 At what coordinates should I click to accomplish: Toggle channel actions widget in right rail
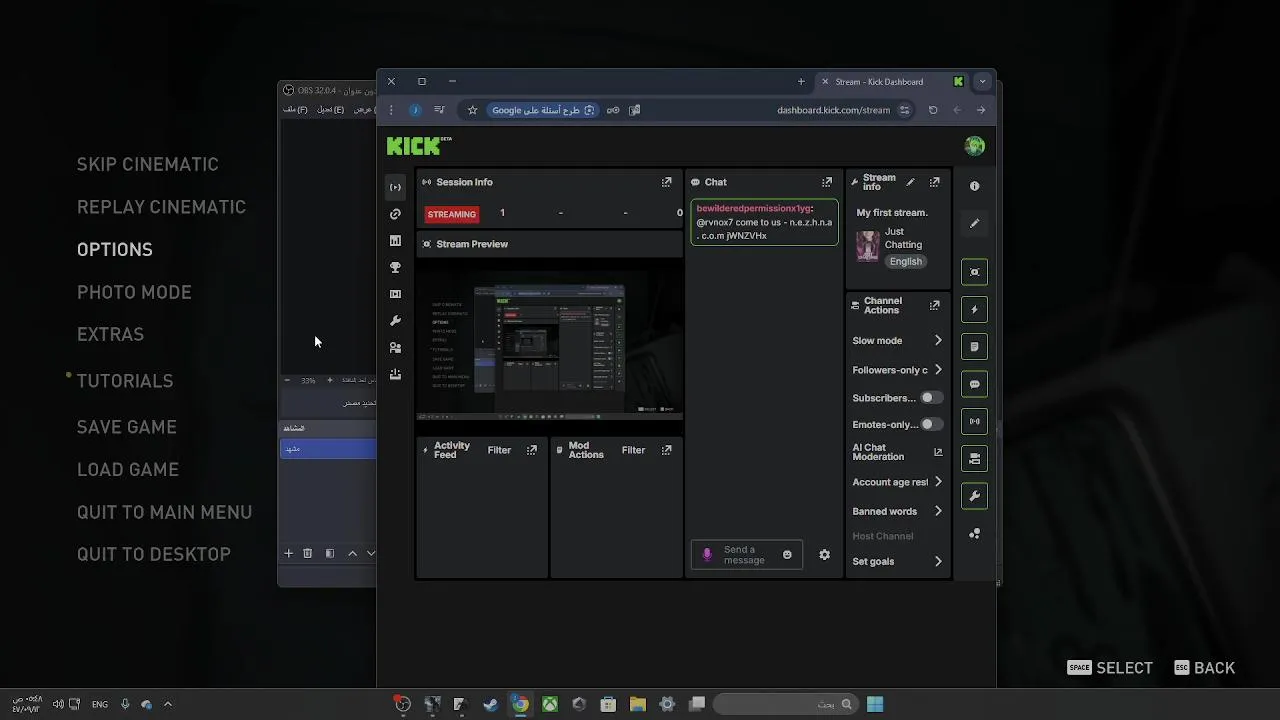point(974,459)
